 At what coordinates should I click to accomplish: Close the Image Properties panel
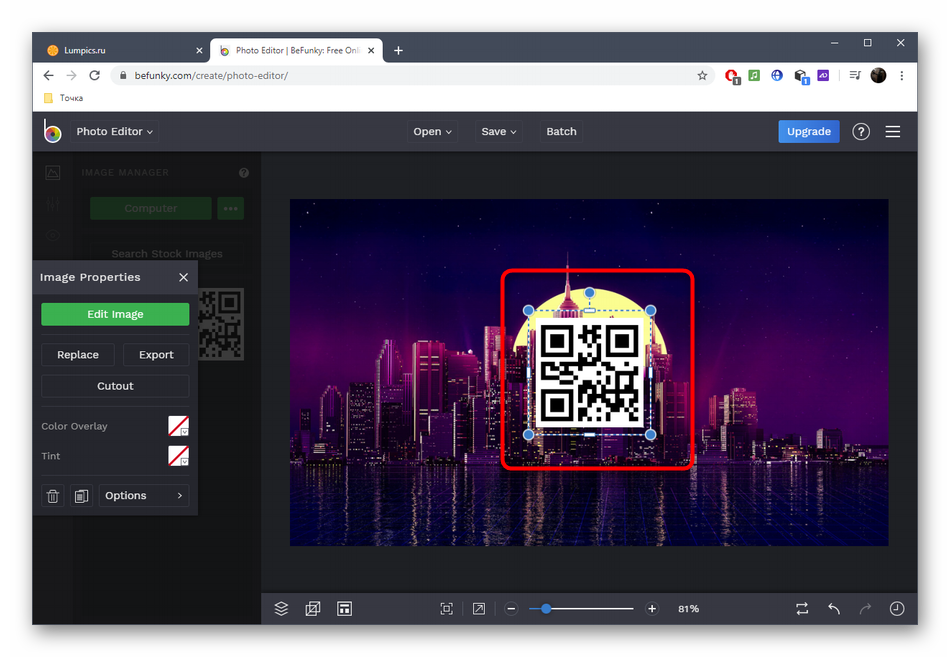click(183, 277)
